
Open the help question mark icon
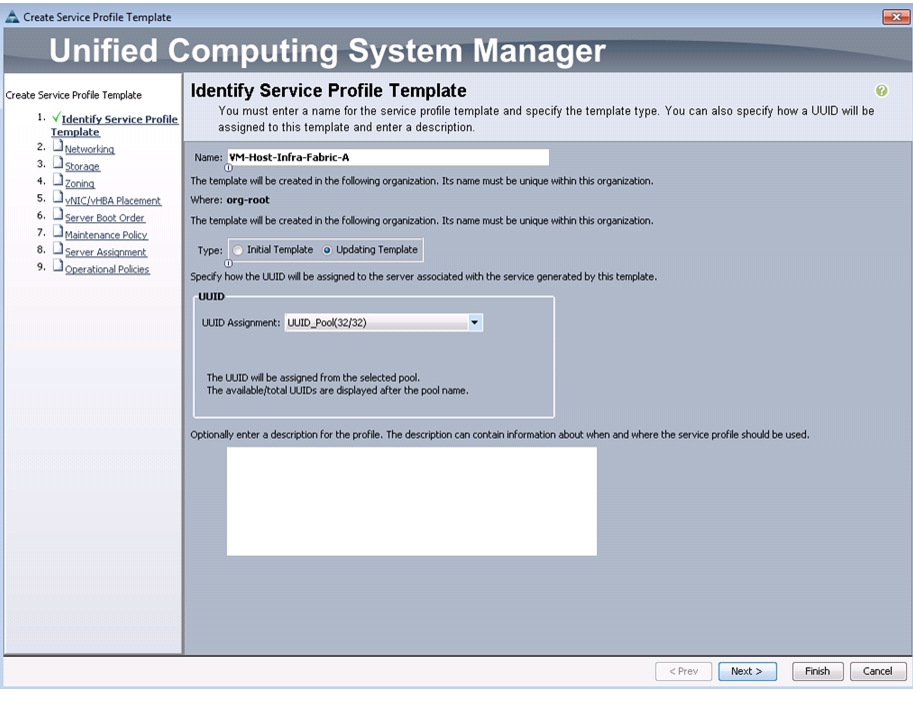click(882, 90)
